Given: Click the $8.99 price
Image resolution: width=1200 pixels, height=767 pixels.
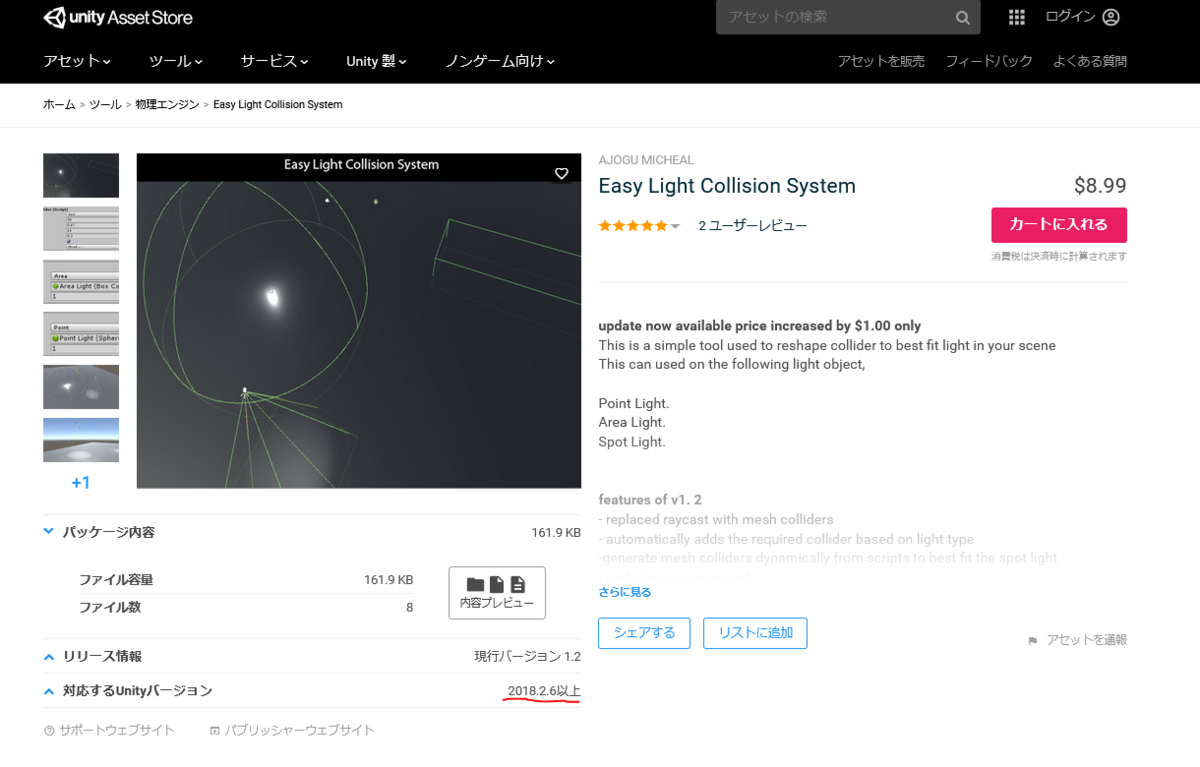Looking at the screenshot, I should pos(1100,186).
